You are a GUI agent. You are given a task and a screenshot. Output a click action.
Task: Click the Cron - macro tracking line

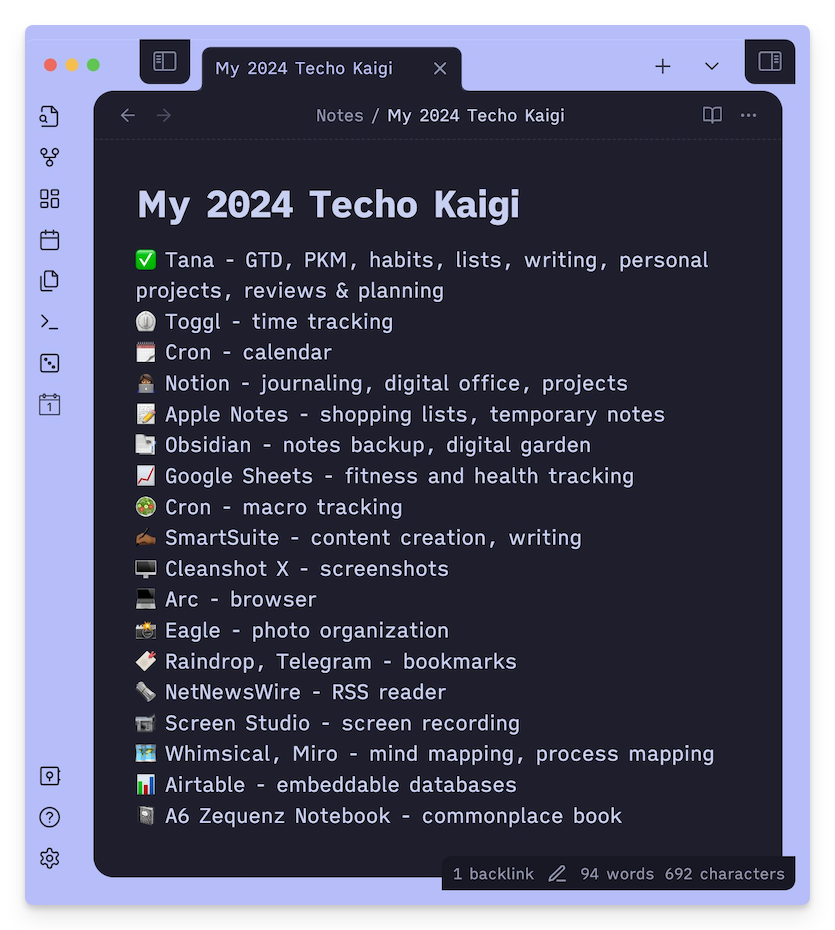(x=269, y=507)
